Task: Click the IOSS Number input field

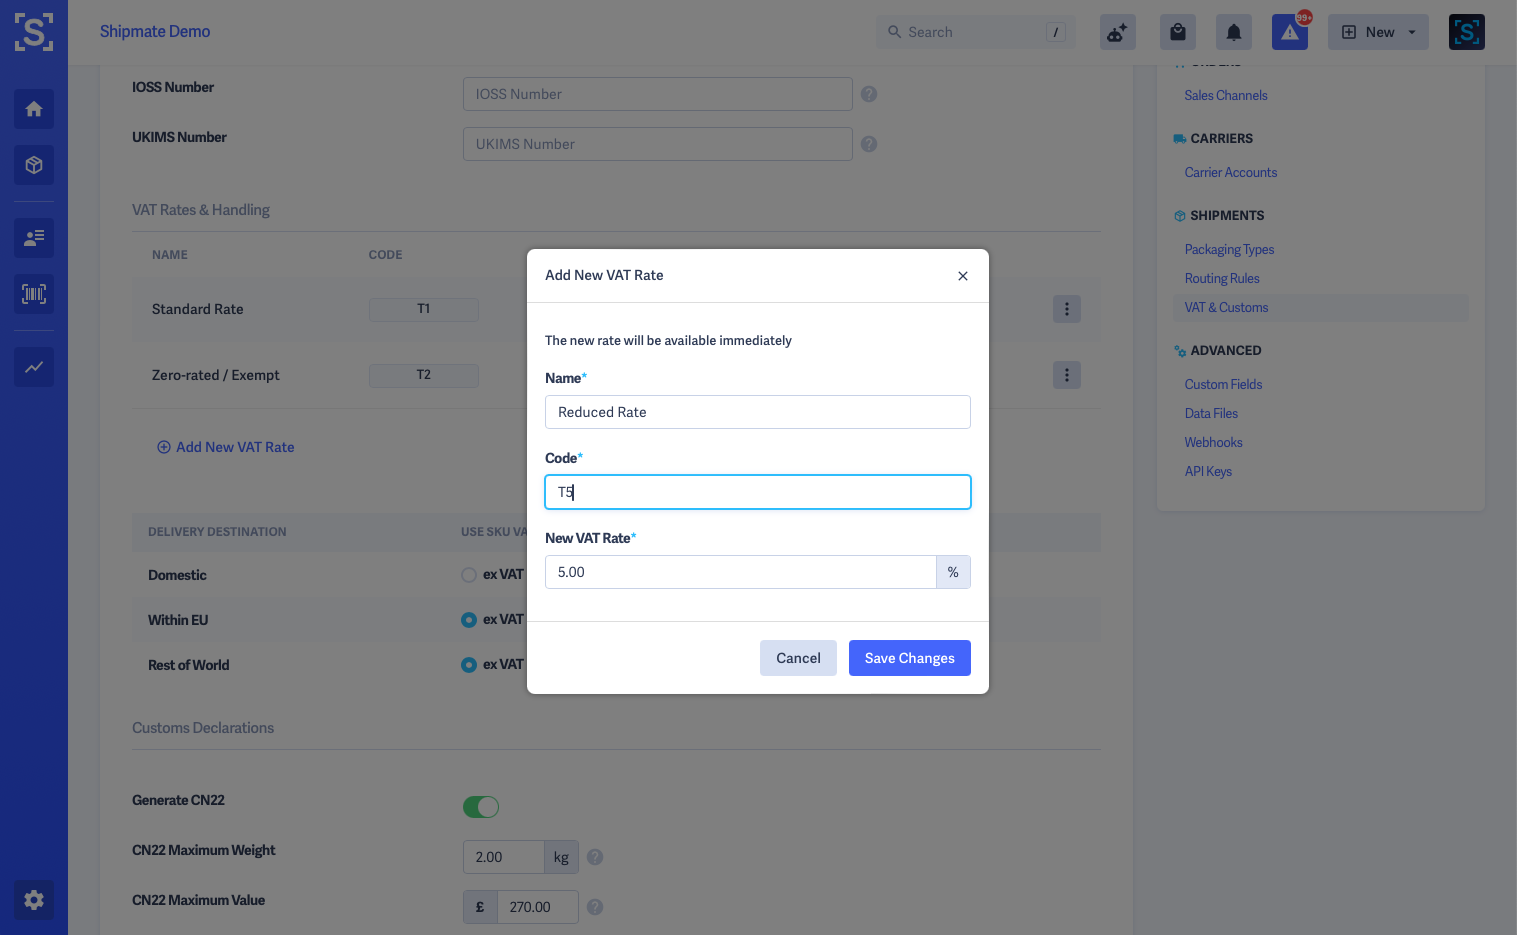Action: 658,94
